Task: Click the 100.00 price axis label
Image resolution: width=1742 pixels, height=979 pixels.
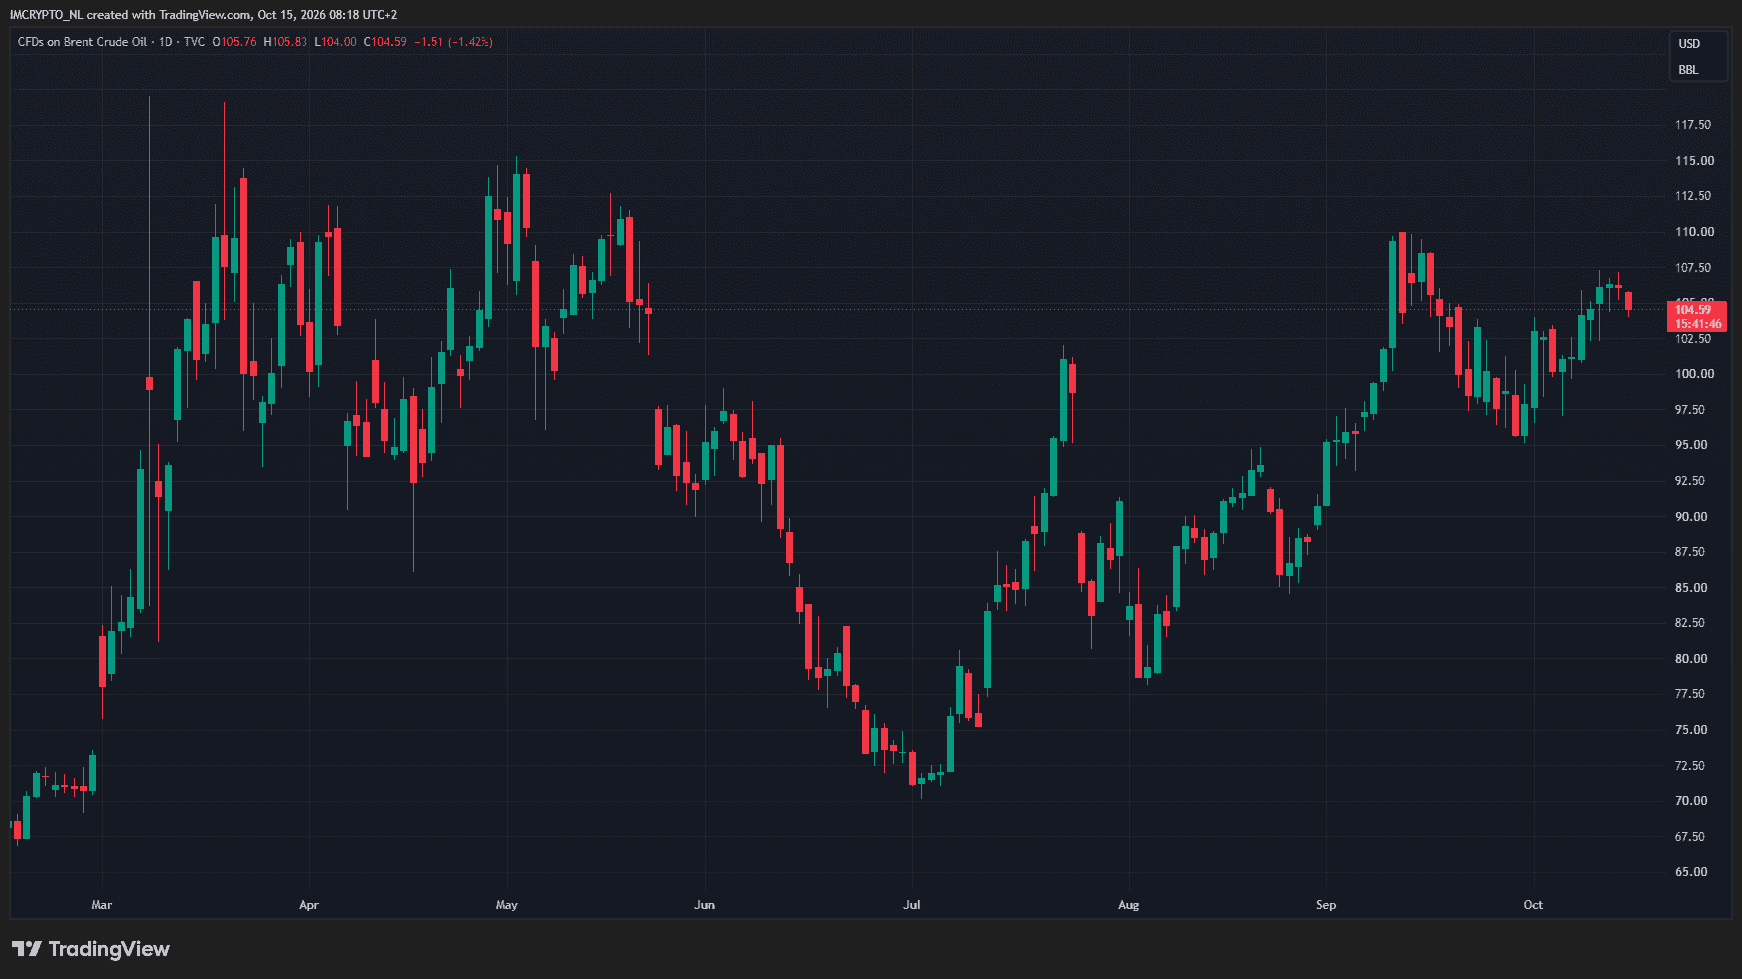Action: coord(1694,374)
